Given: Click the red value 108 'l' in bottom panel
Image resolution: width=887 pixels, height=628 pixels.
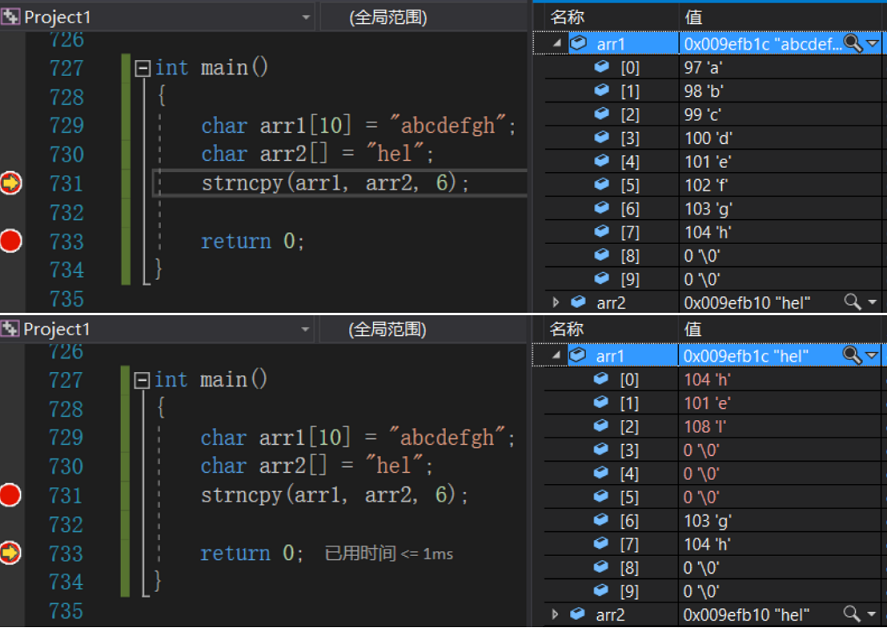Looking at the screenshot, I should click(x=705, y=427).
